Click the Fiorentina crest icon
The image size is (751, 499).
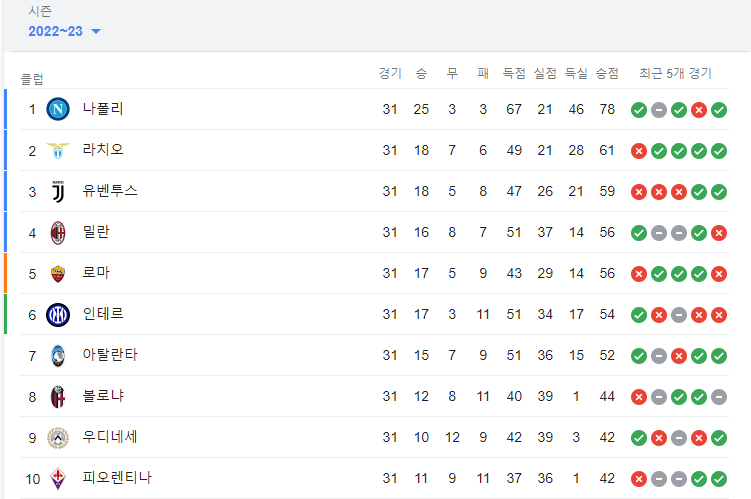[58, 479]
